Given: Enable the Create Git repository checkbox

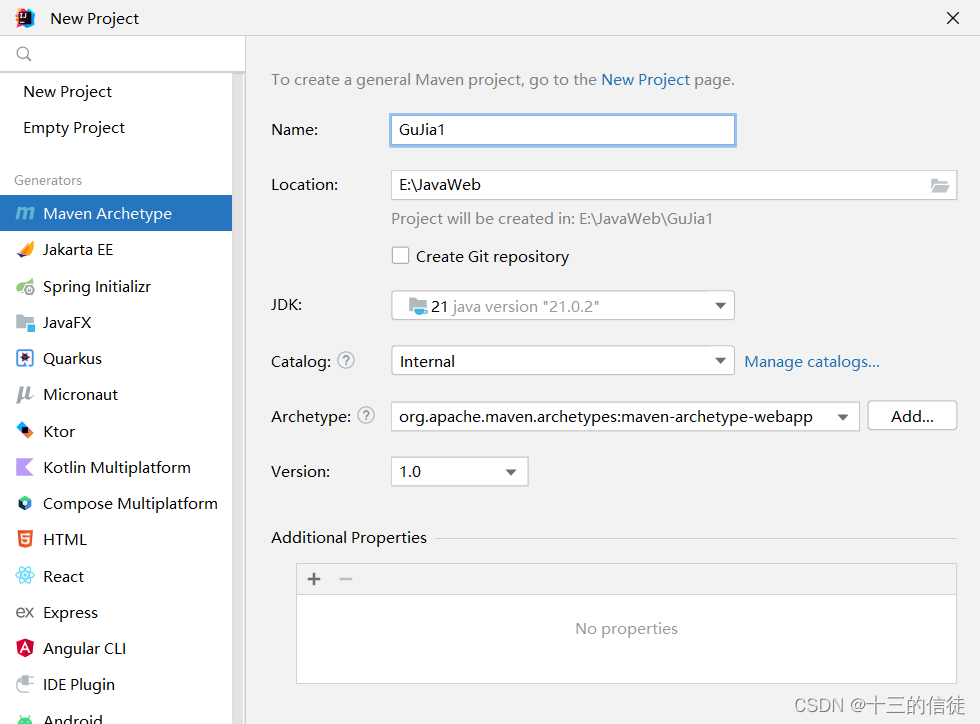Looking at the screenshot, I should coord(400,256).
